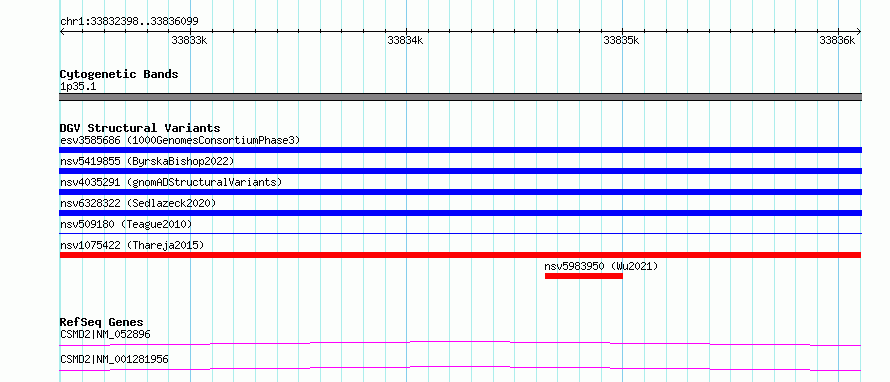Click the esv3585686 blue variant bar
The width and height of the screenshot is (890, 382).
pyautogui.click(x=460, y=150)
